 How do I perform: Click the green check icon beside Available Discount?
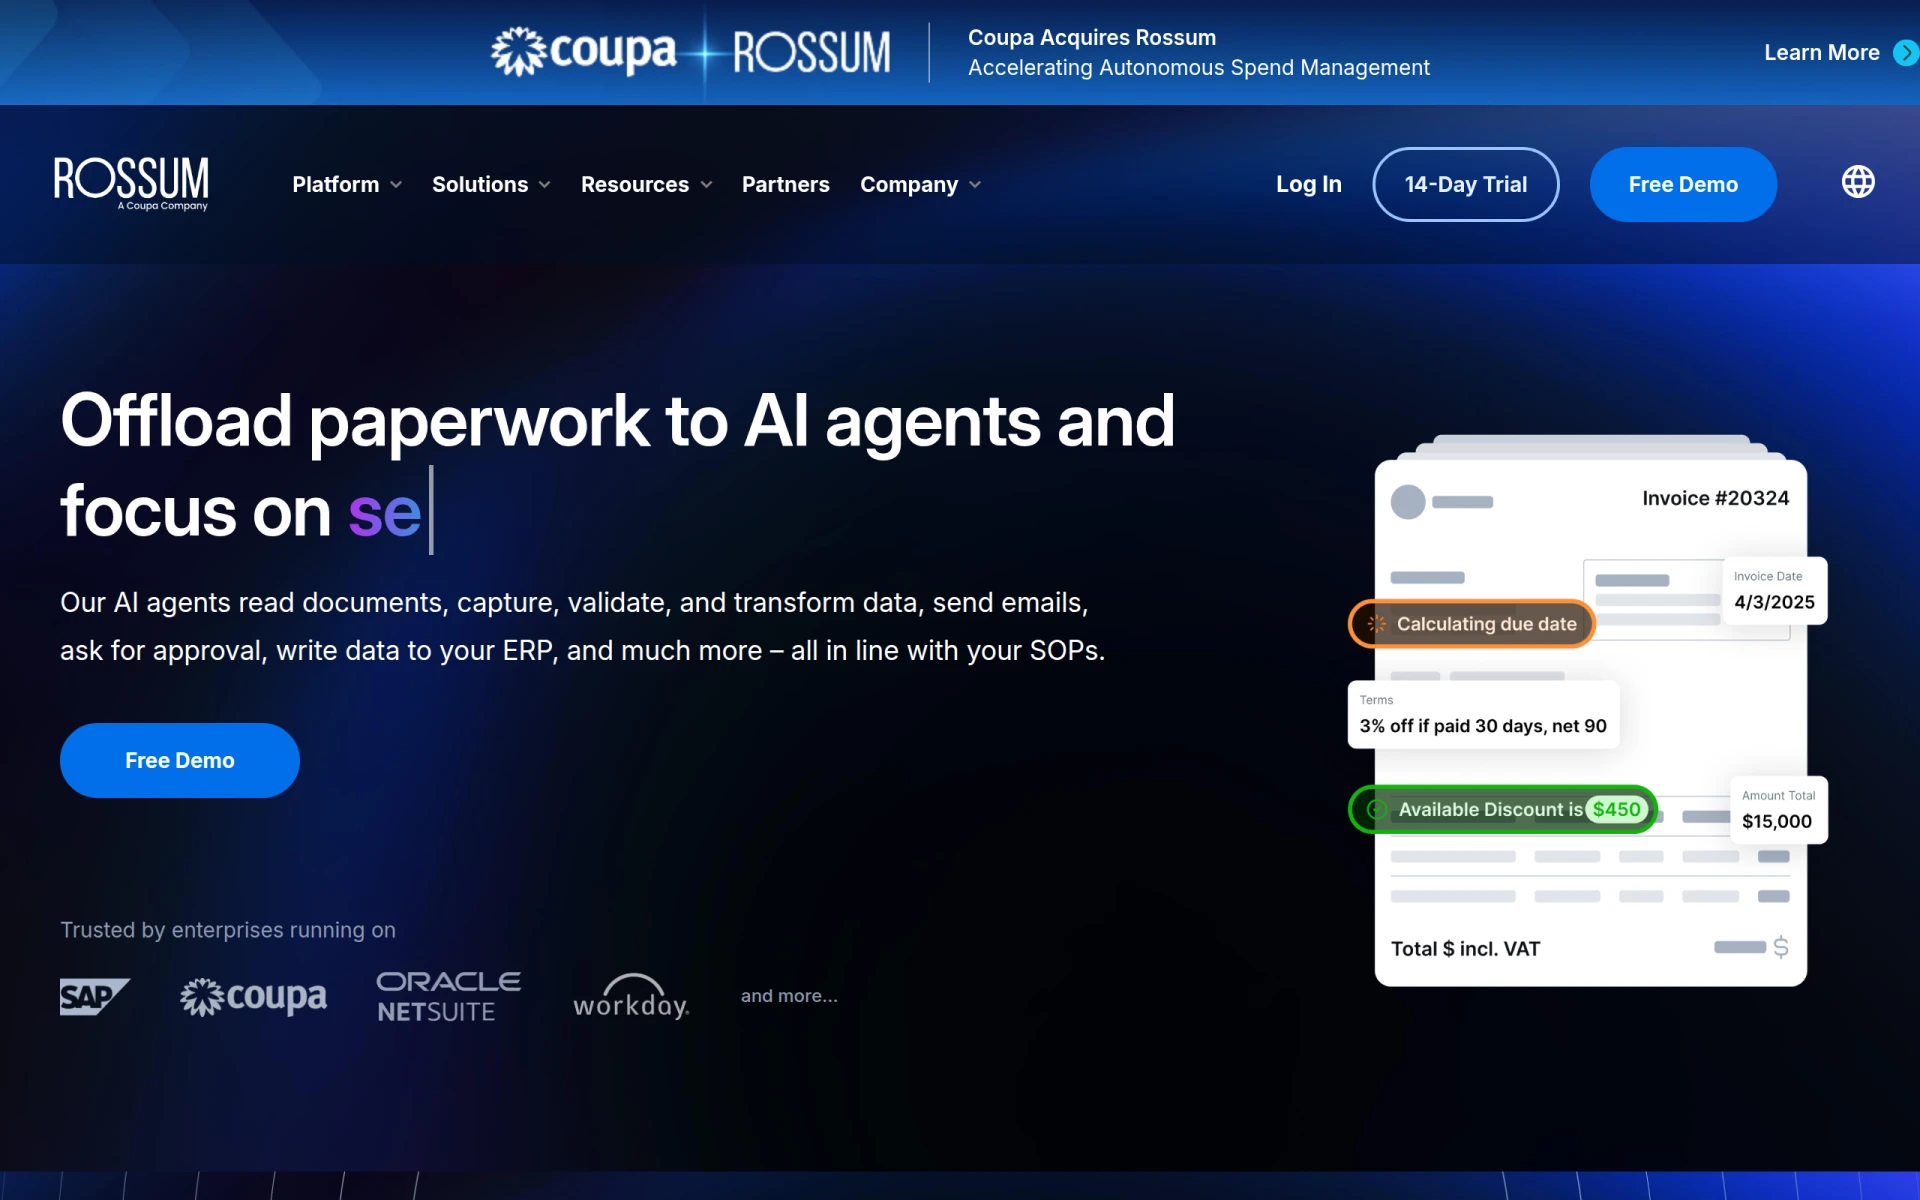coord(1378,810)
